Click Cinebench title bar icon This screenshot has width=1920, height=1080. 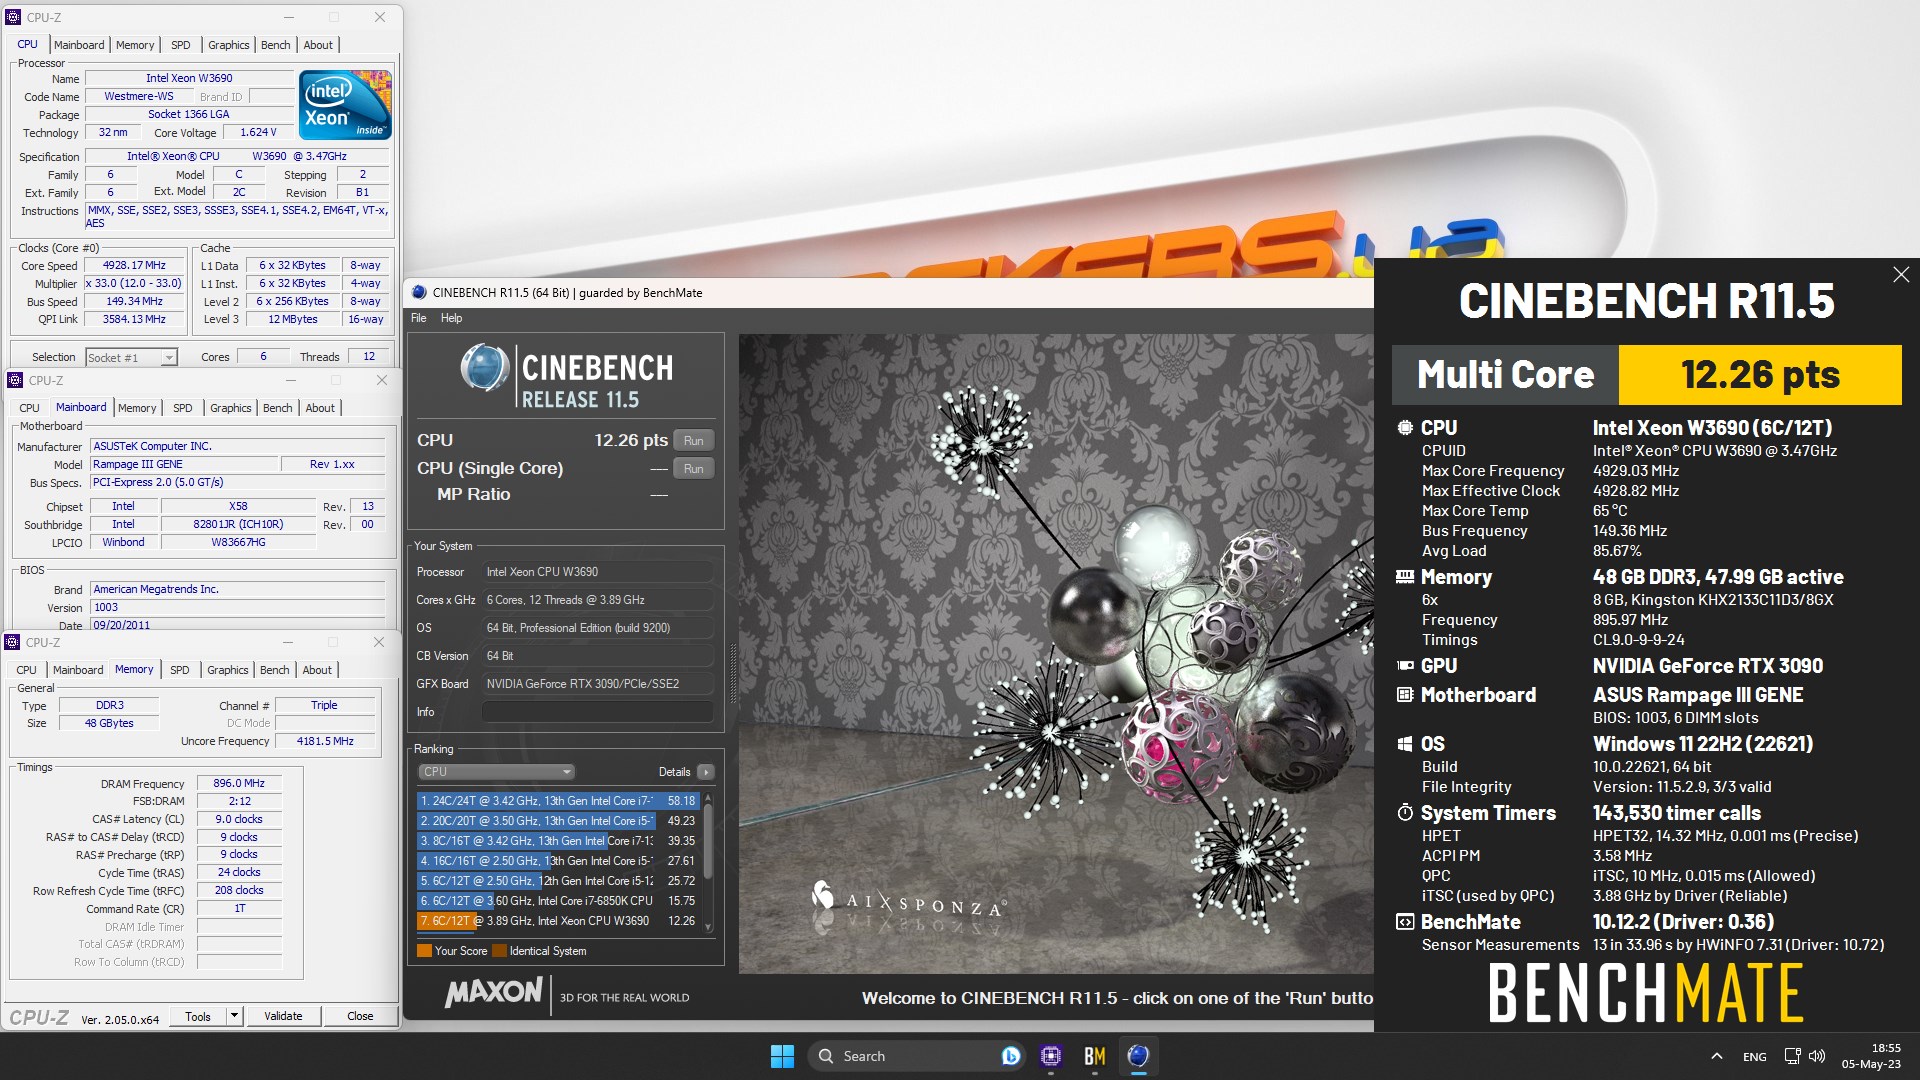click(x=420, y=293)
